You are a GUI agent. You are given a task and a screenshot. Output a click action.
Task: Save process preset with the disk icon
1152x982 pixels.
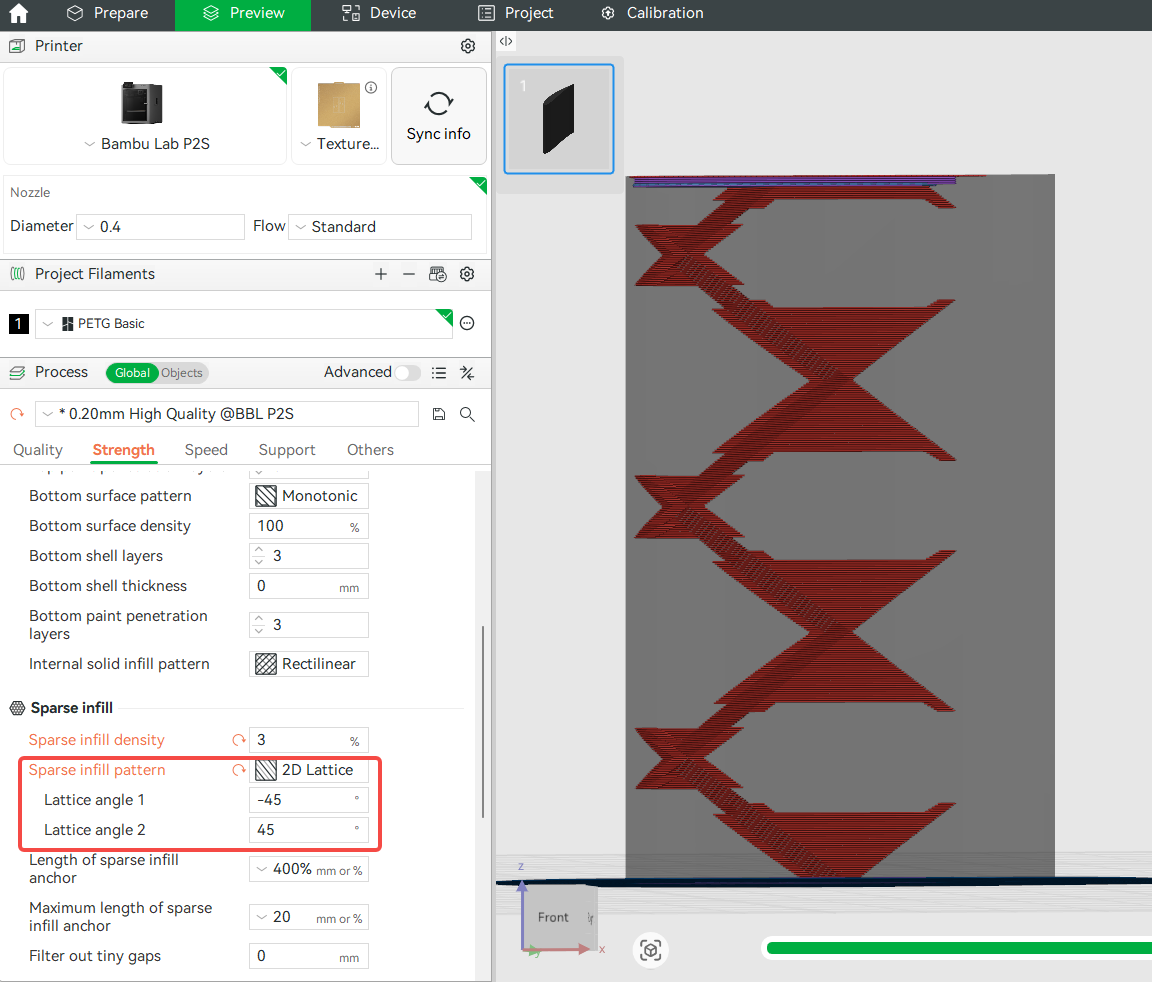[x=438, y=414]
